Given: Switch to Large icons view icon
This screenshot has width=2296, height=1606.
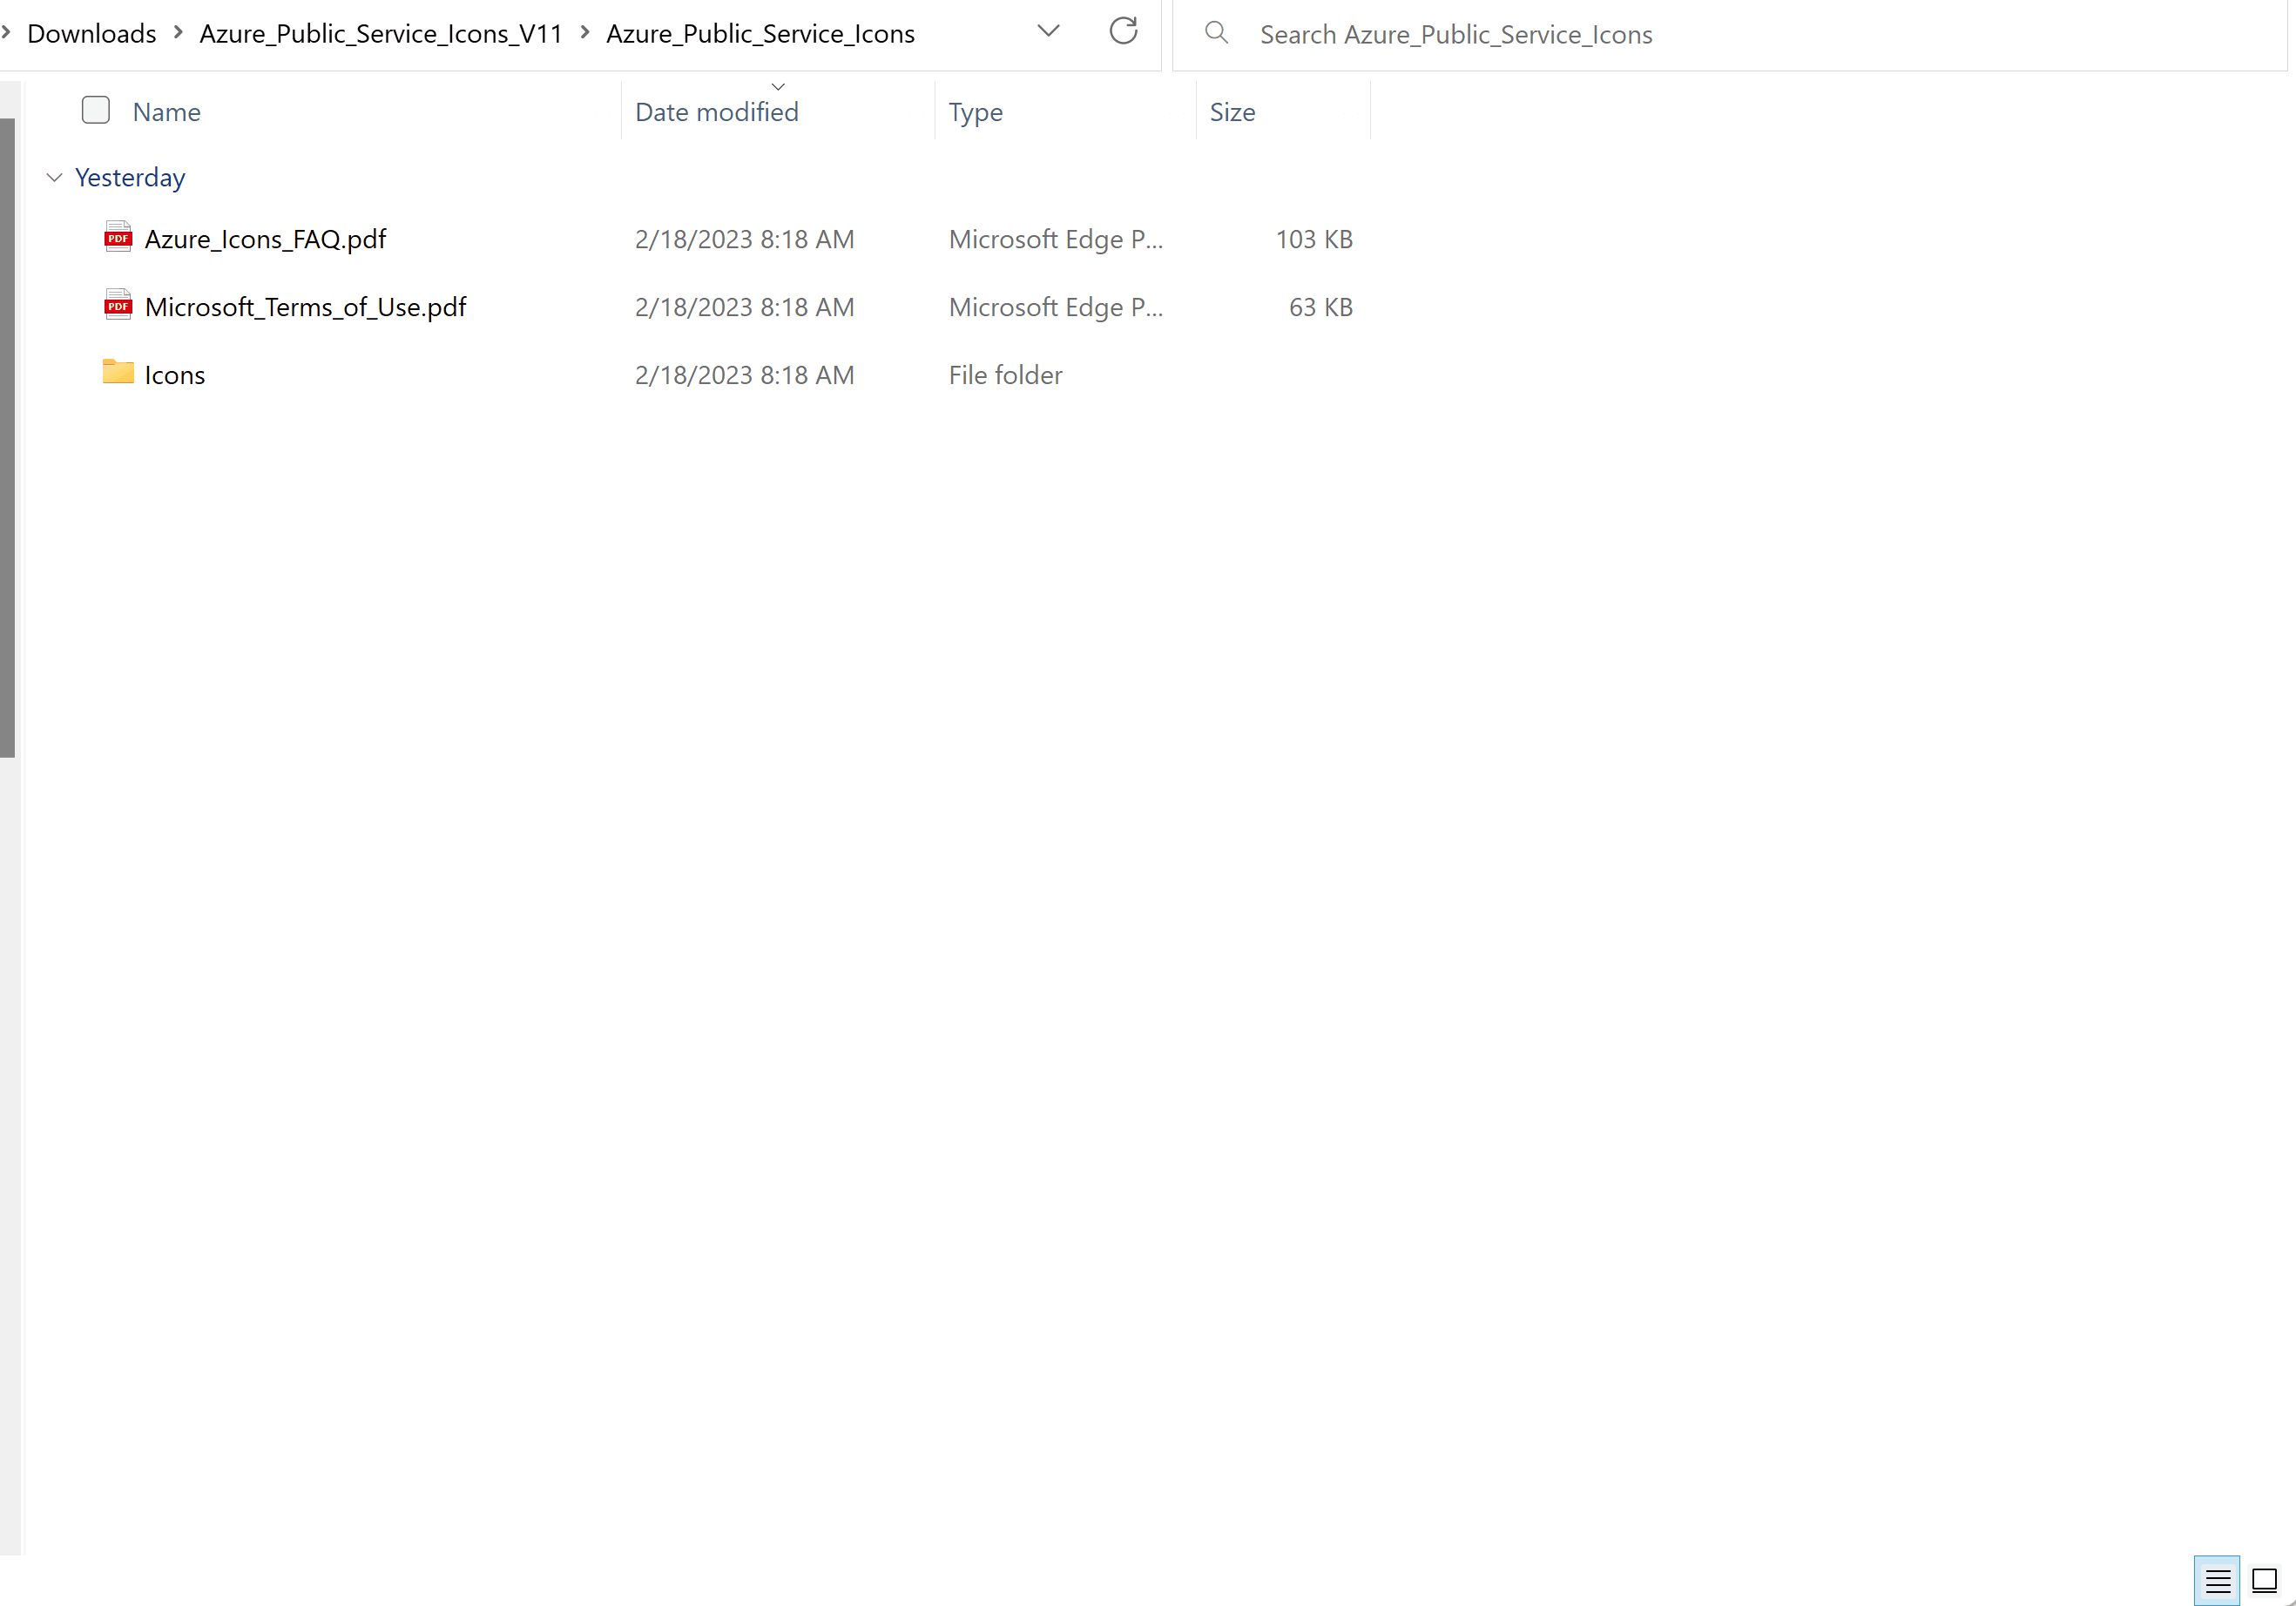Looking at the screenshot, I should point(2264,1581).
